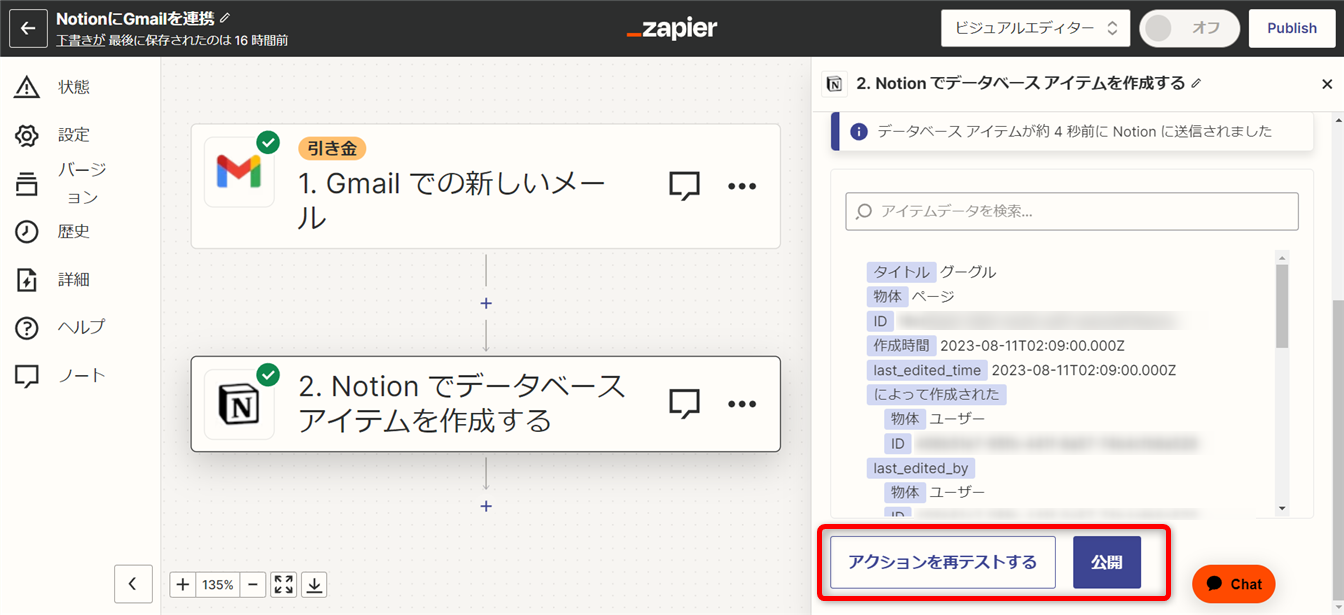Open 設定 in the left sidebar
1344x615 pixels.
pos(73,135)
